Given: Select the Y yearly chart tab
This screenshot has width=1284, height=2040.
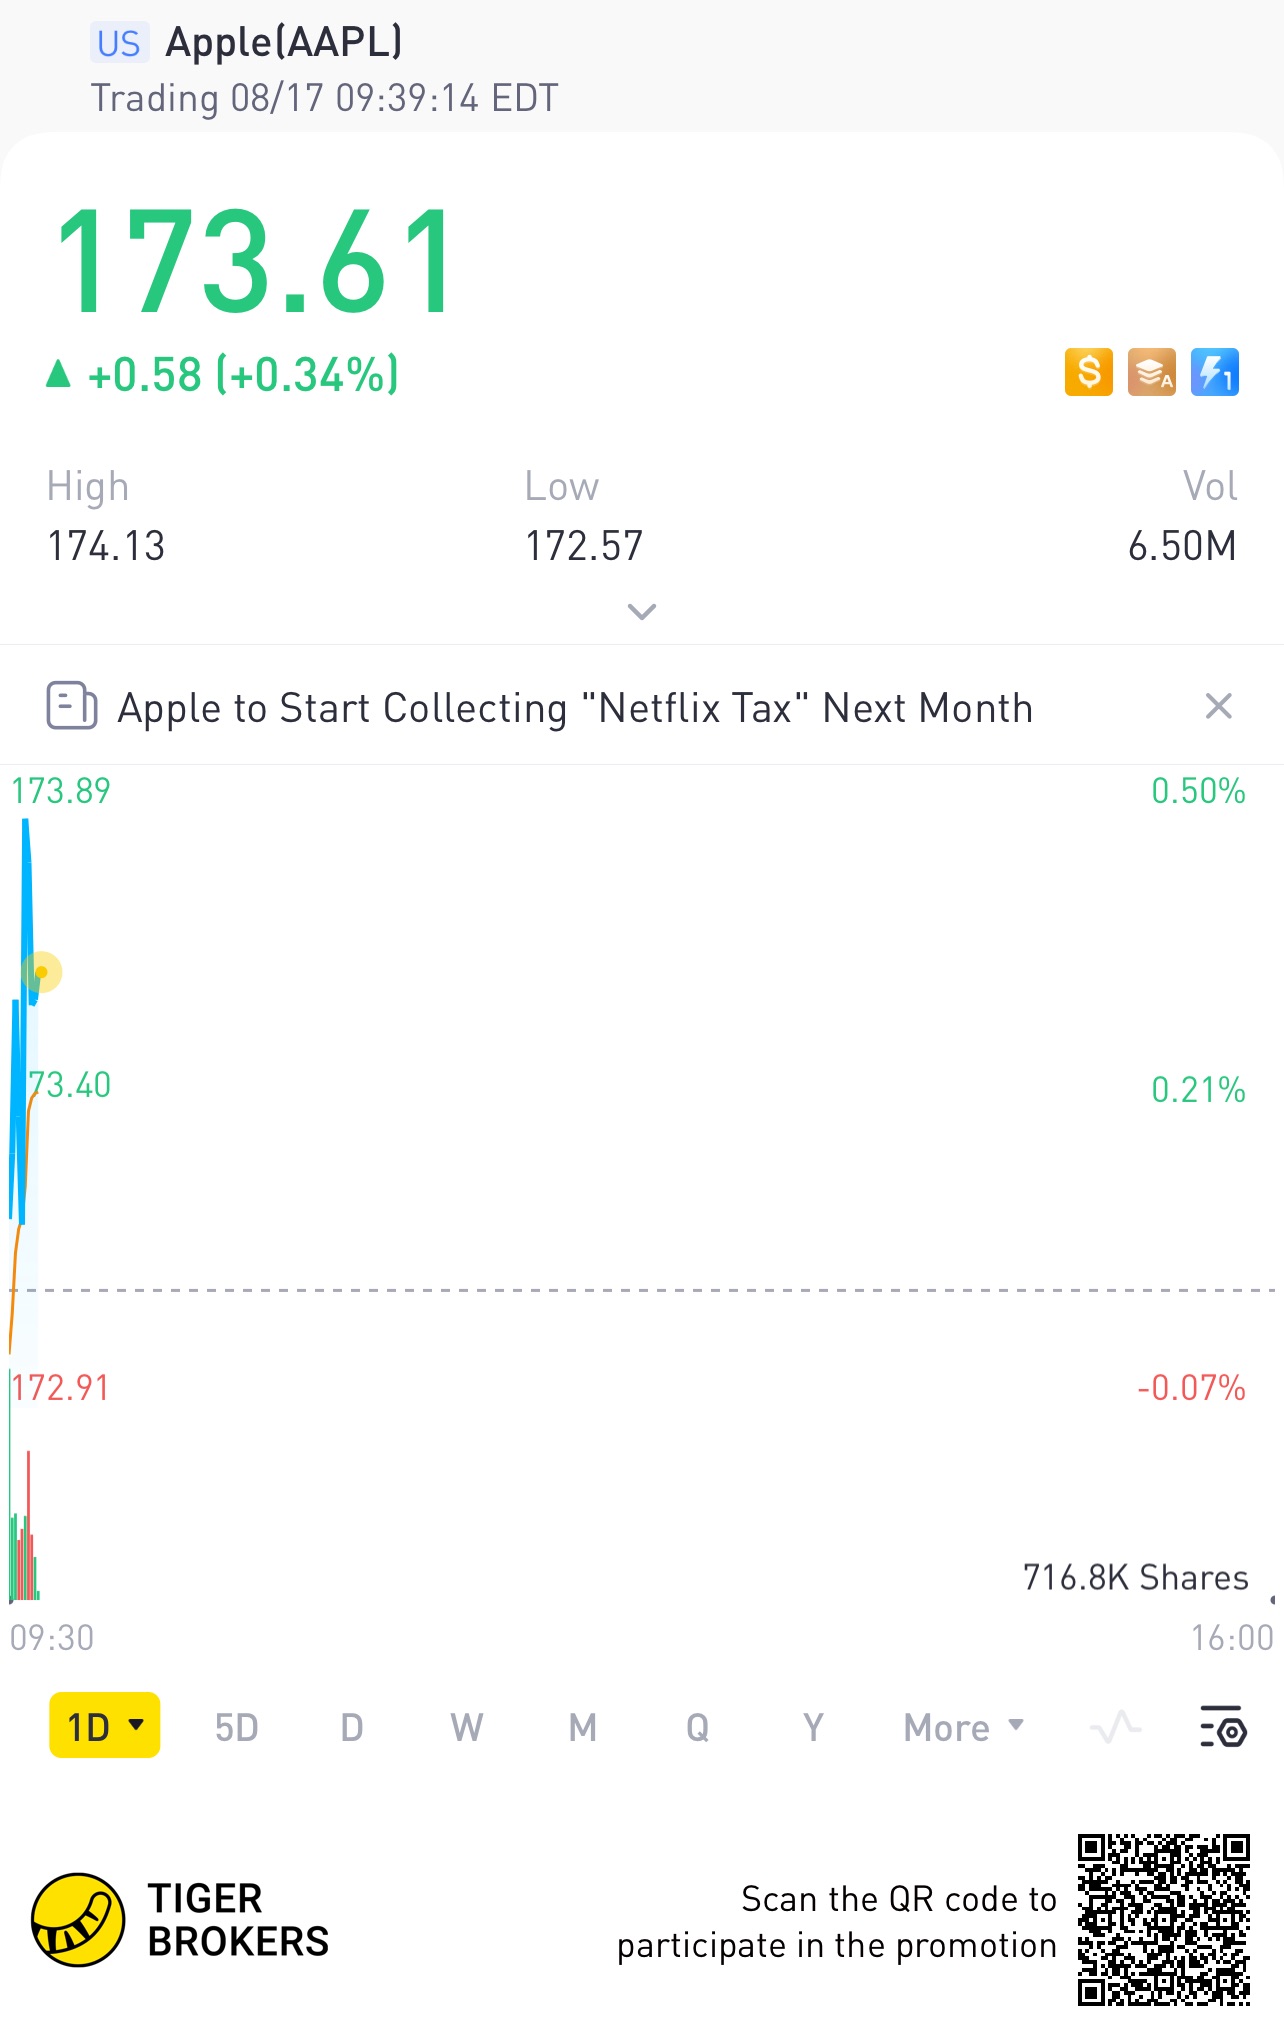Looking at the screenshot, I should click(x=813, y=1727).
